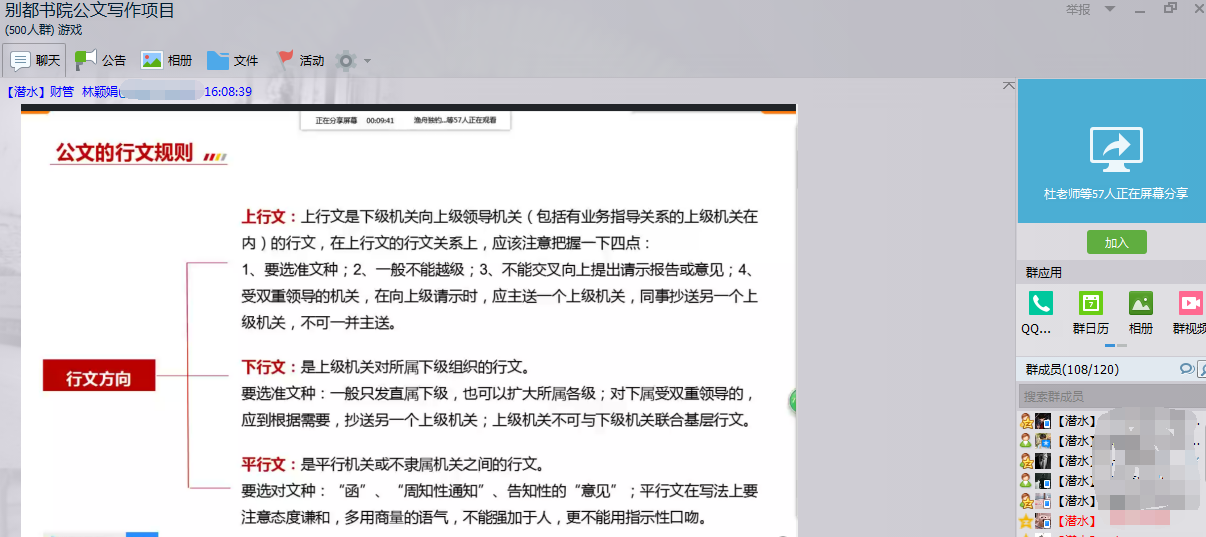
Task: Click the 举报 report link
Action: pyautogui.click(x=1078, y=10)
